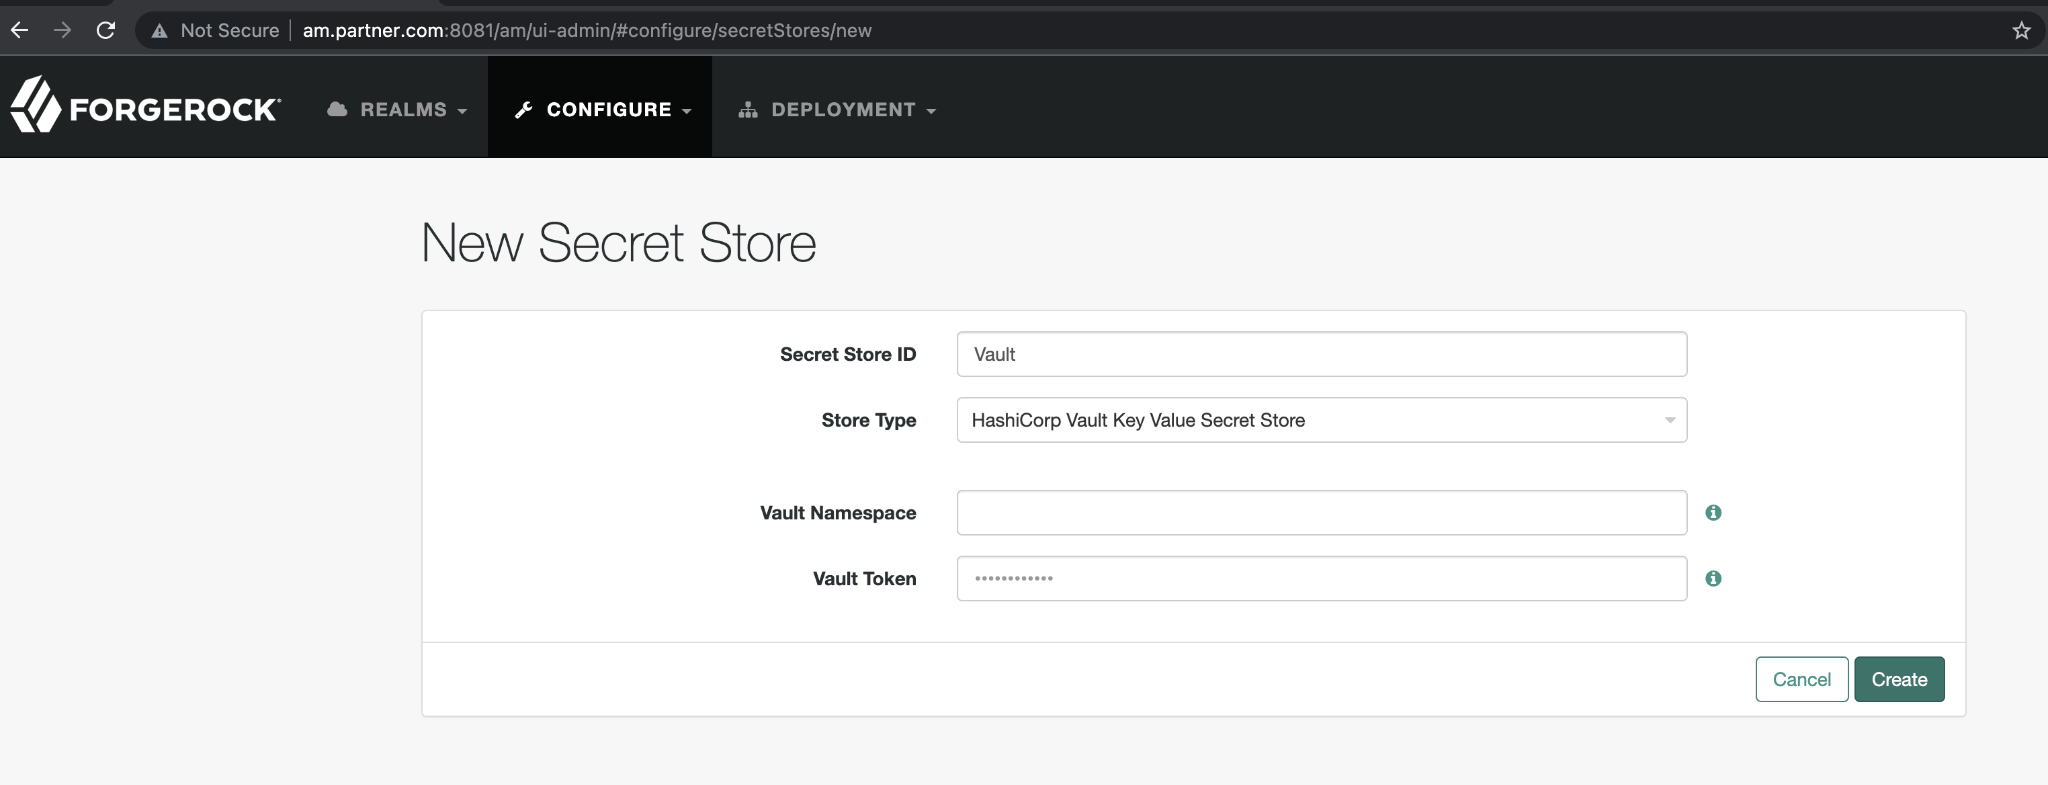Click the Store Type label
This screenshot has width=2048, height=785.
click(x=869, y=420)
